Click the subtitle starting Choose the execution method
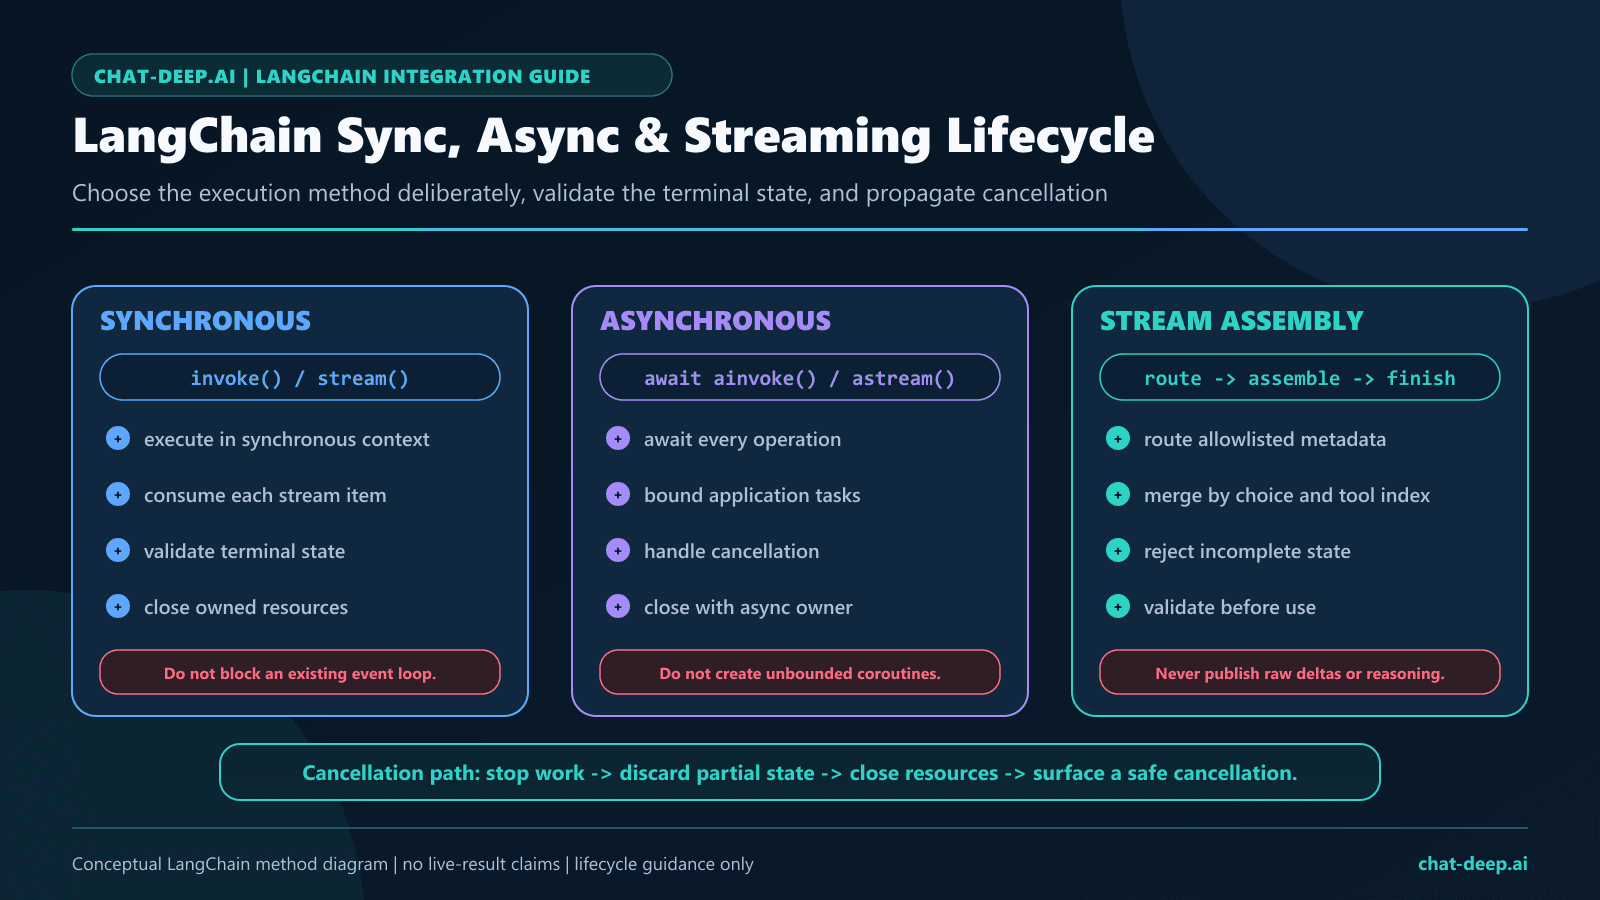The height and width of the screenshot is (900, 1600). point(590,193)
